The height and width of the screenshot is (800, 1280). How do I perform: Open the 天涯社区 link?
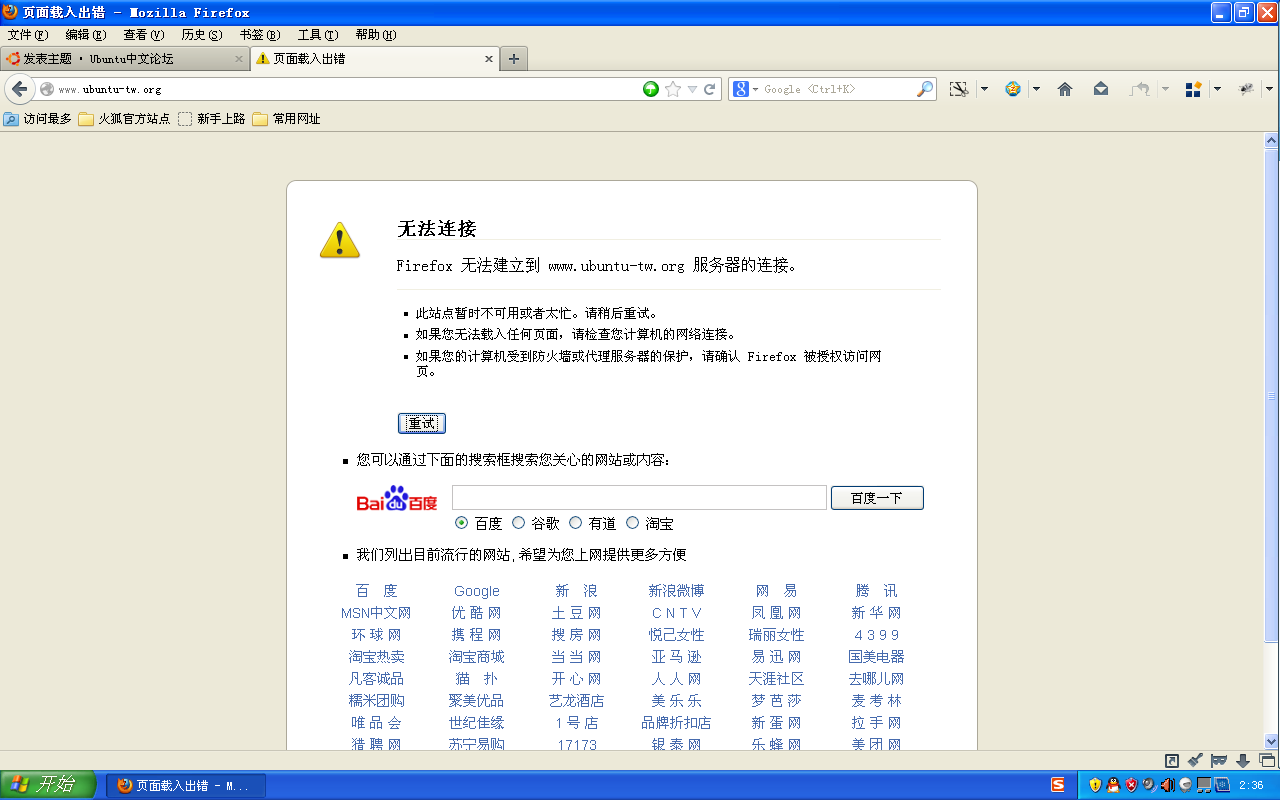776,679
